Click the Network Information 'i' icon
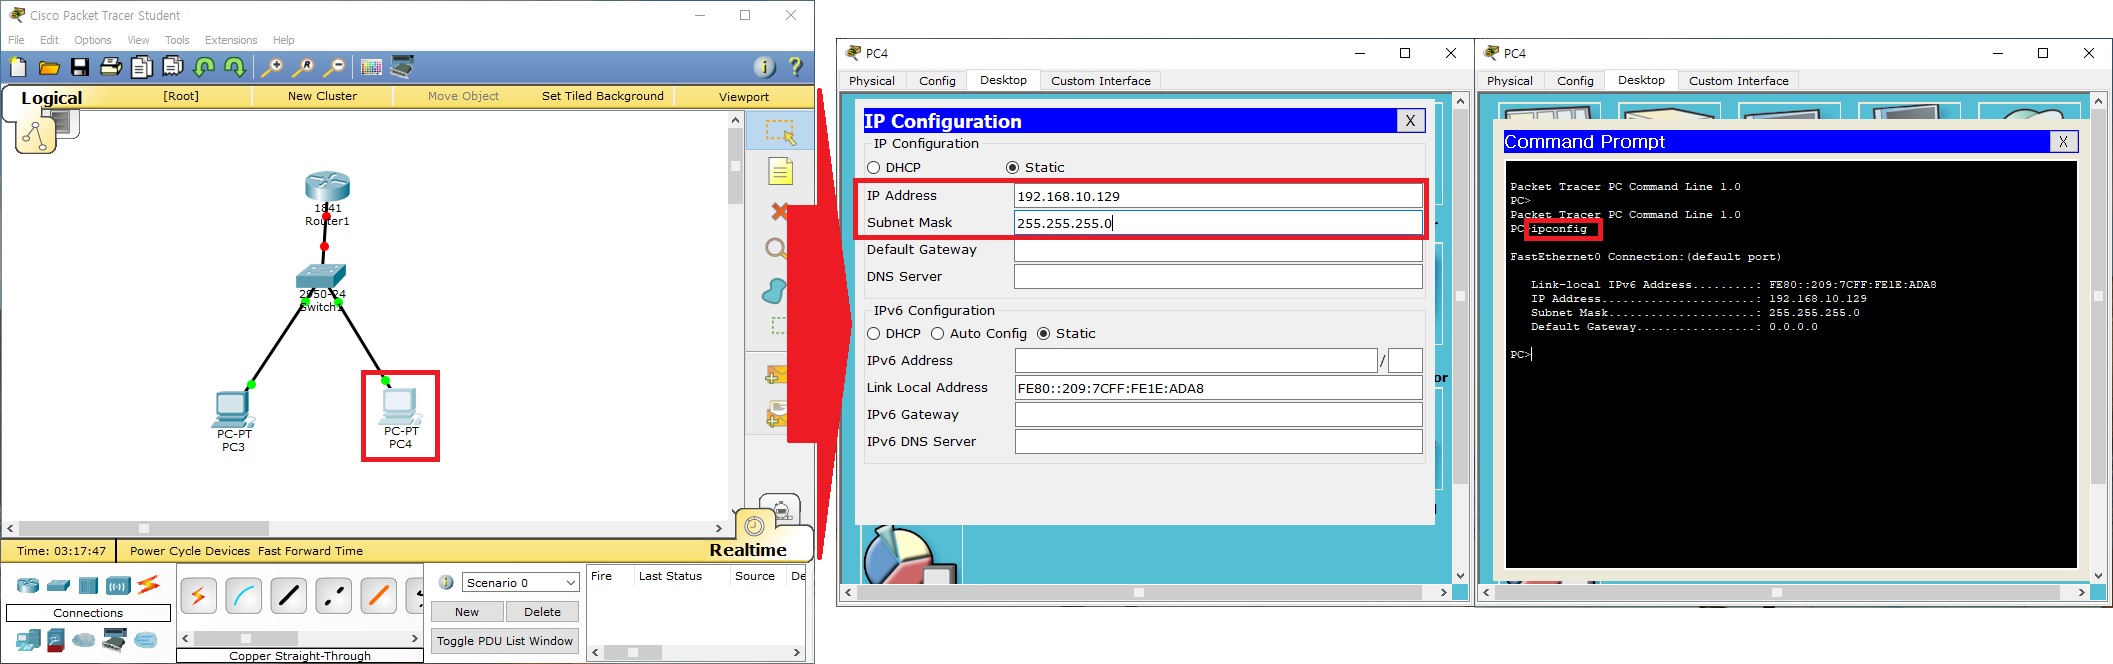The width and height of the screenshot is (2113, 664). tap(764, 67)
